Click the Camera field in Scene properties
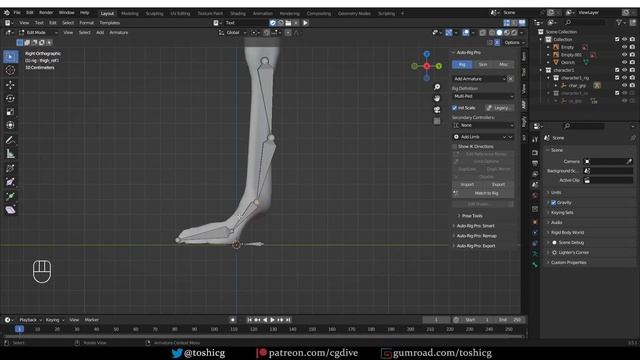 [608, 162]
